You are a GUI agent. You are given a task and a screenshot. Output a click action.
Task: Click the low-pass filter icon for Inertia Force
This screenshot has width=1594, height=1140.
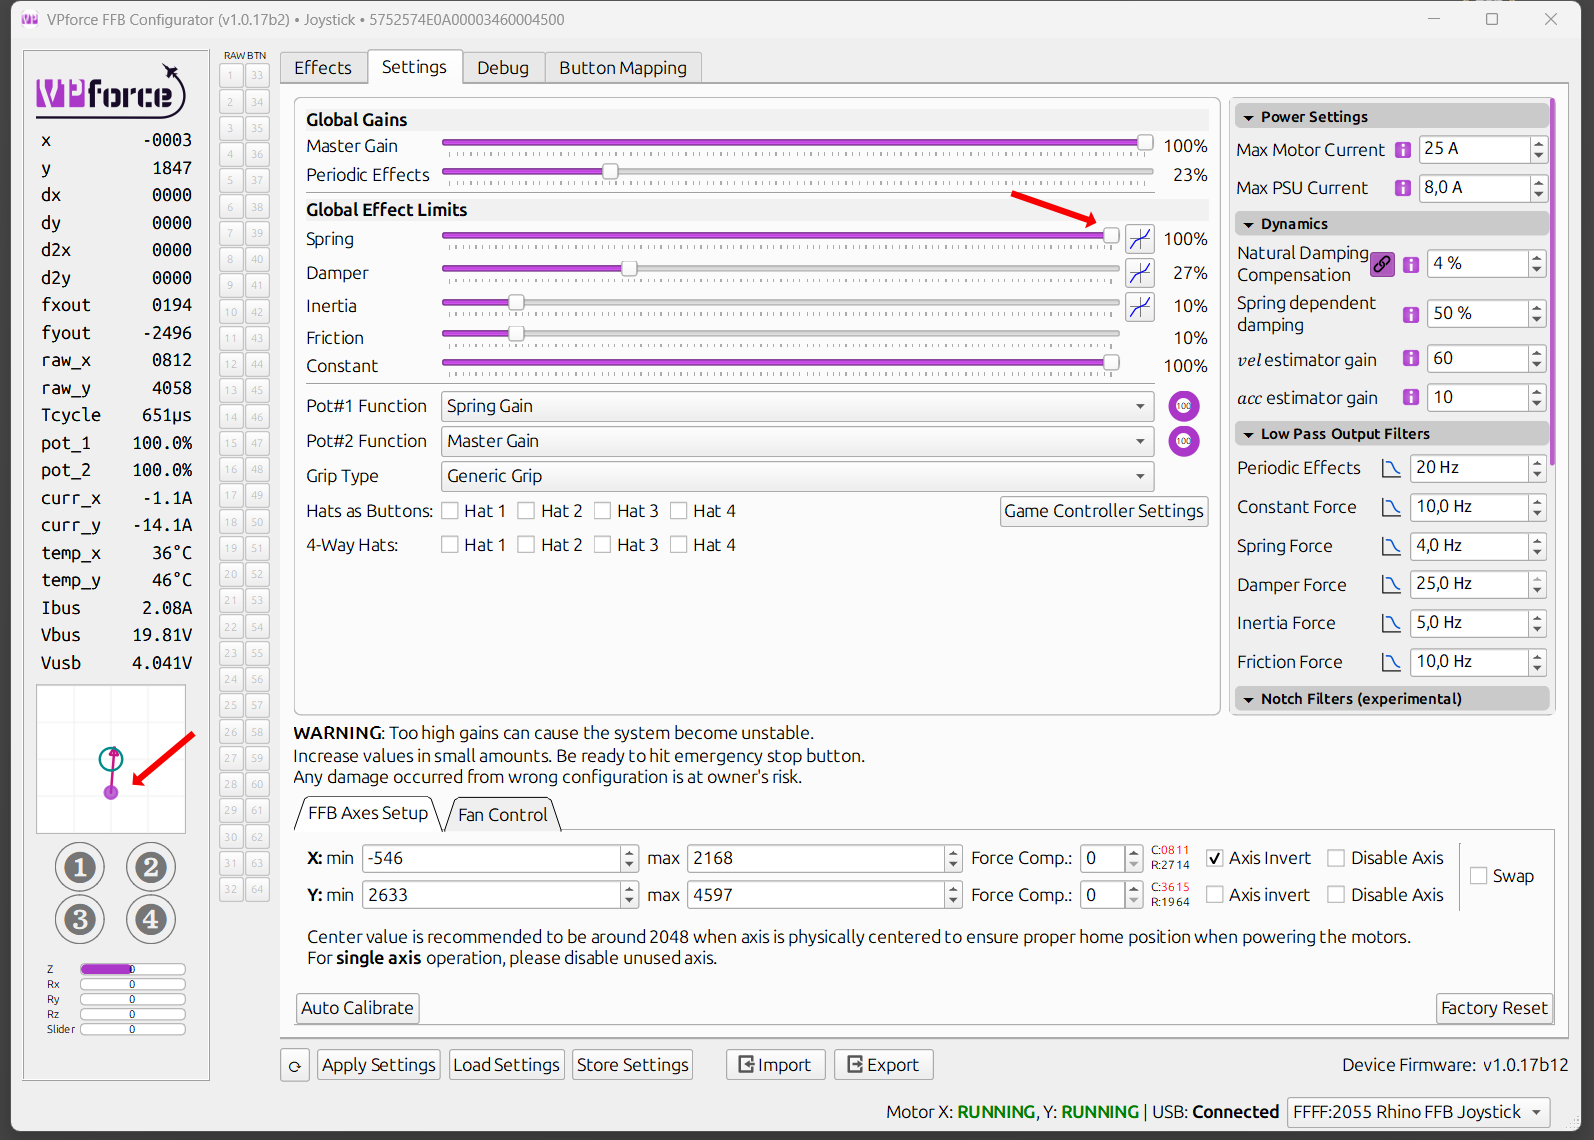pos(1391,623)
